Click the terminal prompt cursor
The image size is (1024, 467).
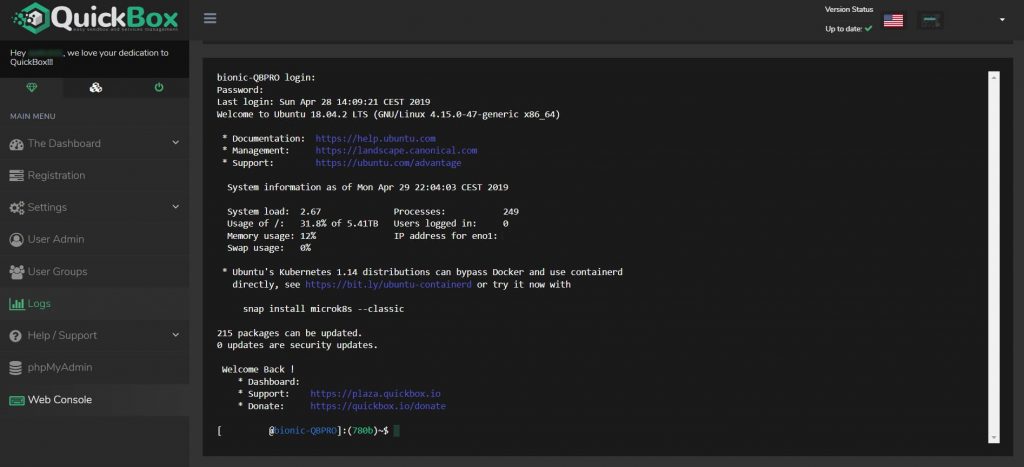tap(396, 430)
